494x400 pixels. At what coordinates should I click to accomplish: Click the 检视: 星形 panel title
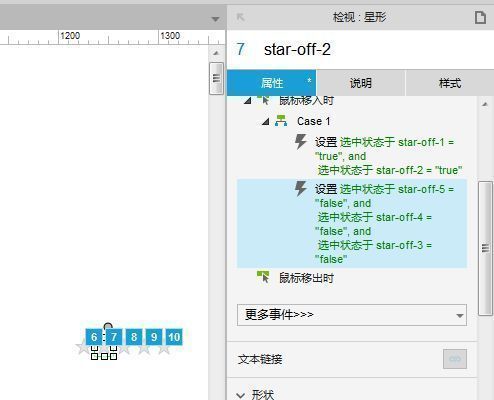coord(359,17)
